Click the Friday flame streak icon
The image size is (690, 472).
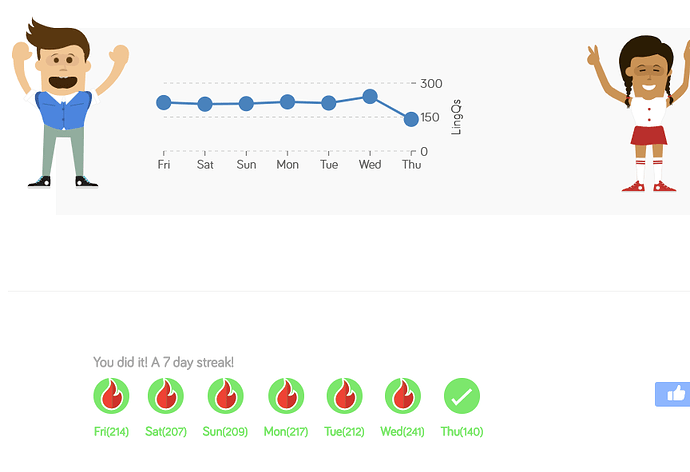(x=111, y=396)
